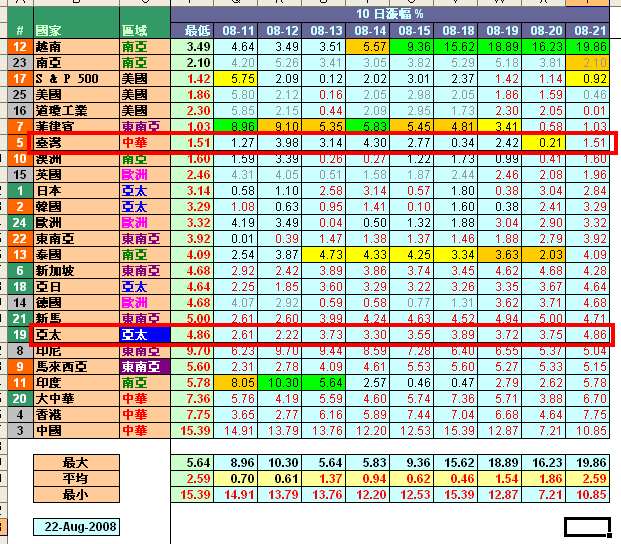Click the 08-21 date column header
Screen dimensions: 621x544
coord(590,31)
